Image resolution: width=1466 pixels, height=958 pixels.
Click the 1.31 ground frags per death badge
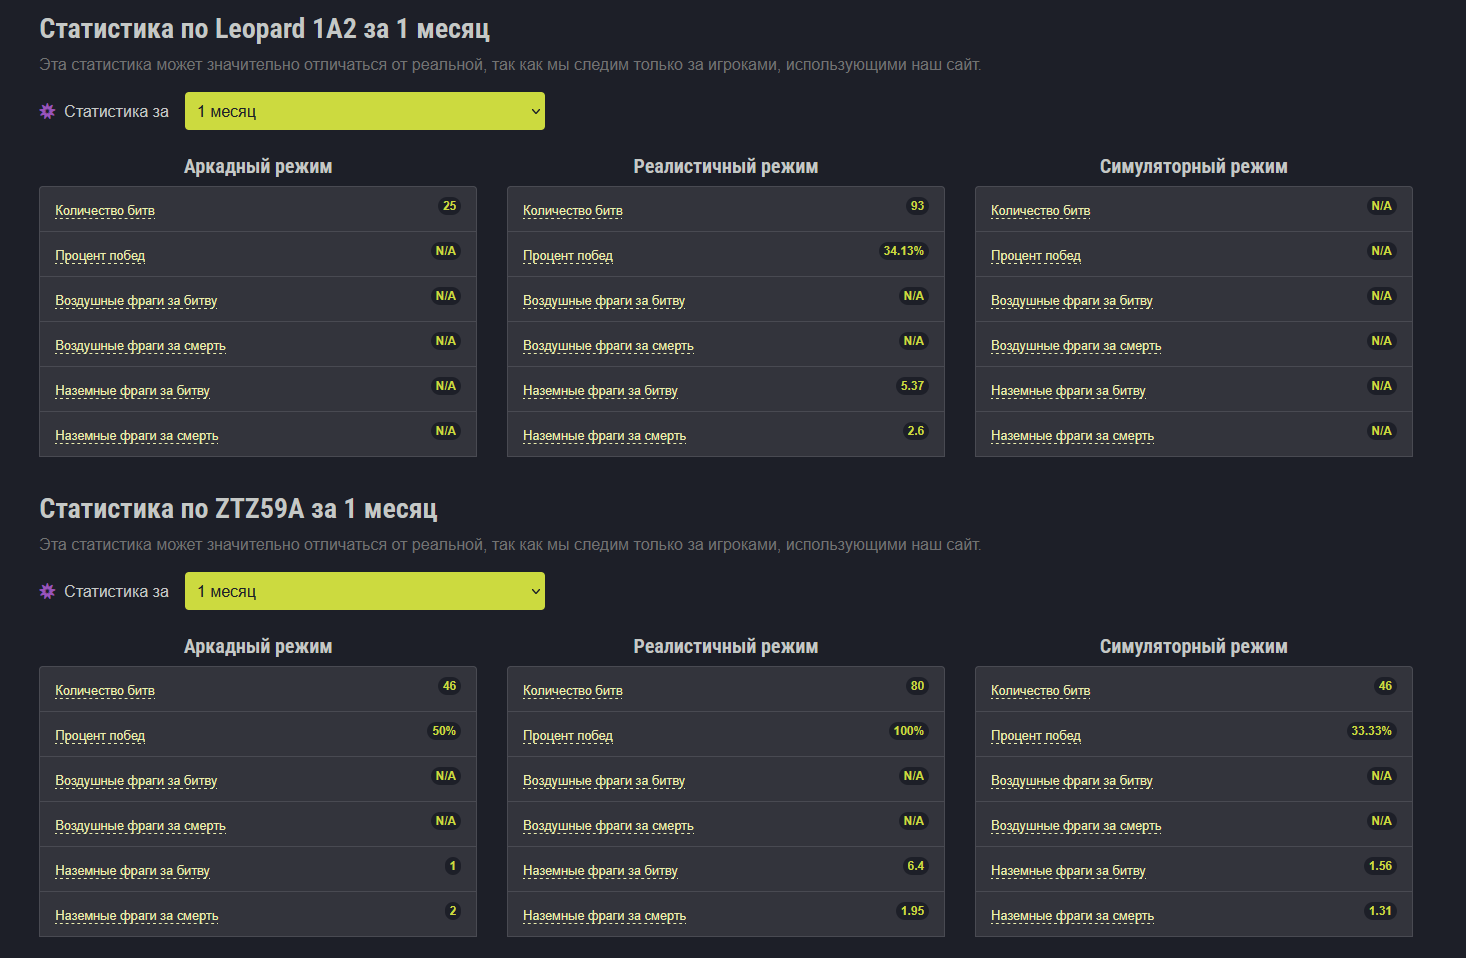tap(1381, 911)
